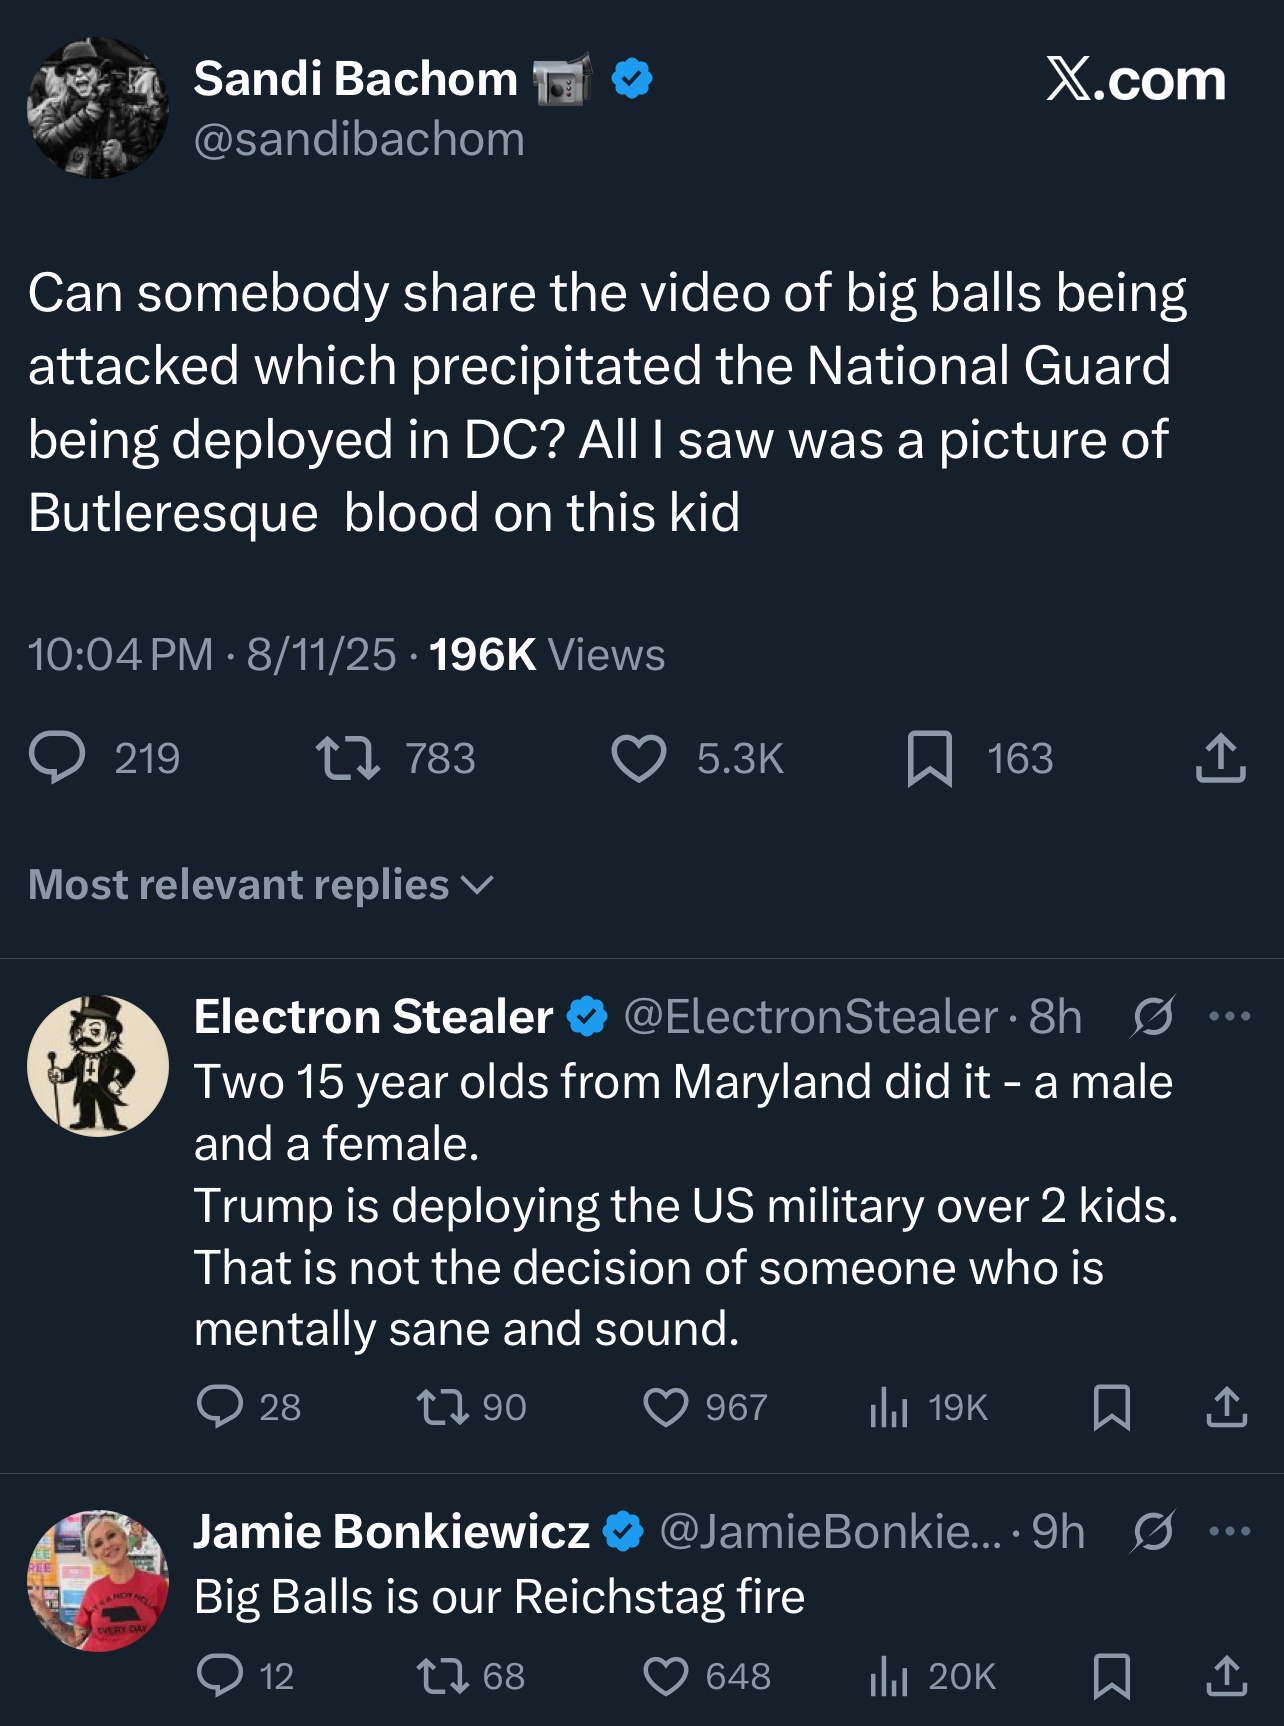Screen dimensions: 1284x1726
Task: View analytics for Electron Stealer's reply
Action: [x=888, y=1407]
